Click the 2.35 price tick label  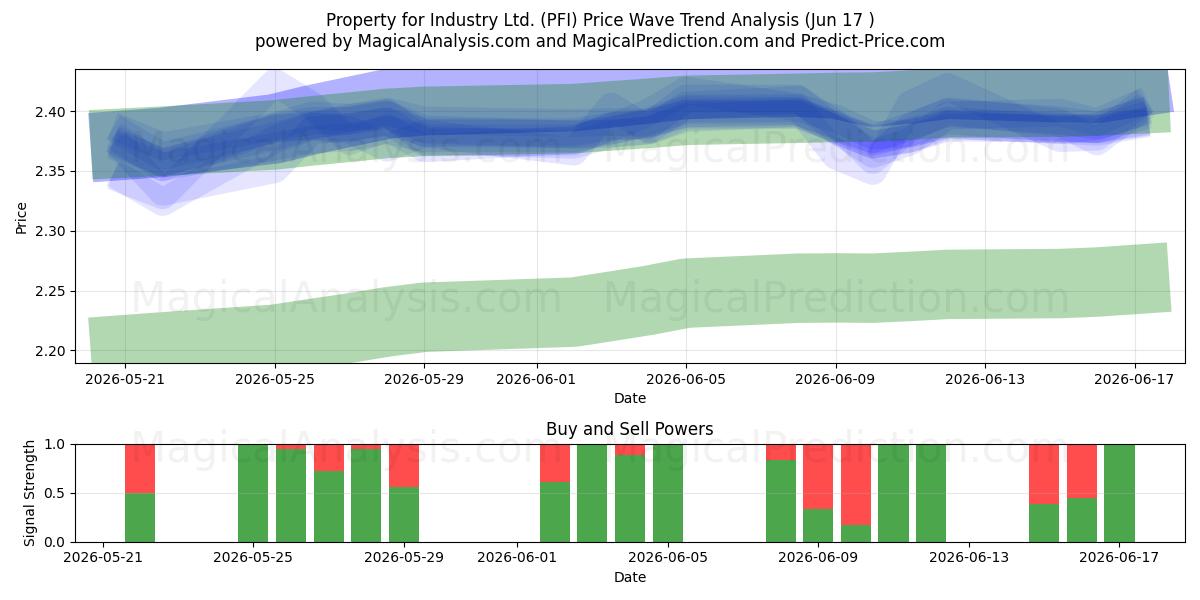click(51, 172)
